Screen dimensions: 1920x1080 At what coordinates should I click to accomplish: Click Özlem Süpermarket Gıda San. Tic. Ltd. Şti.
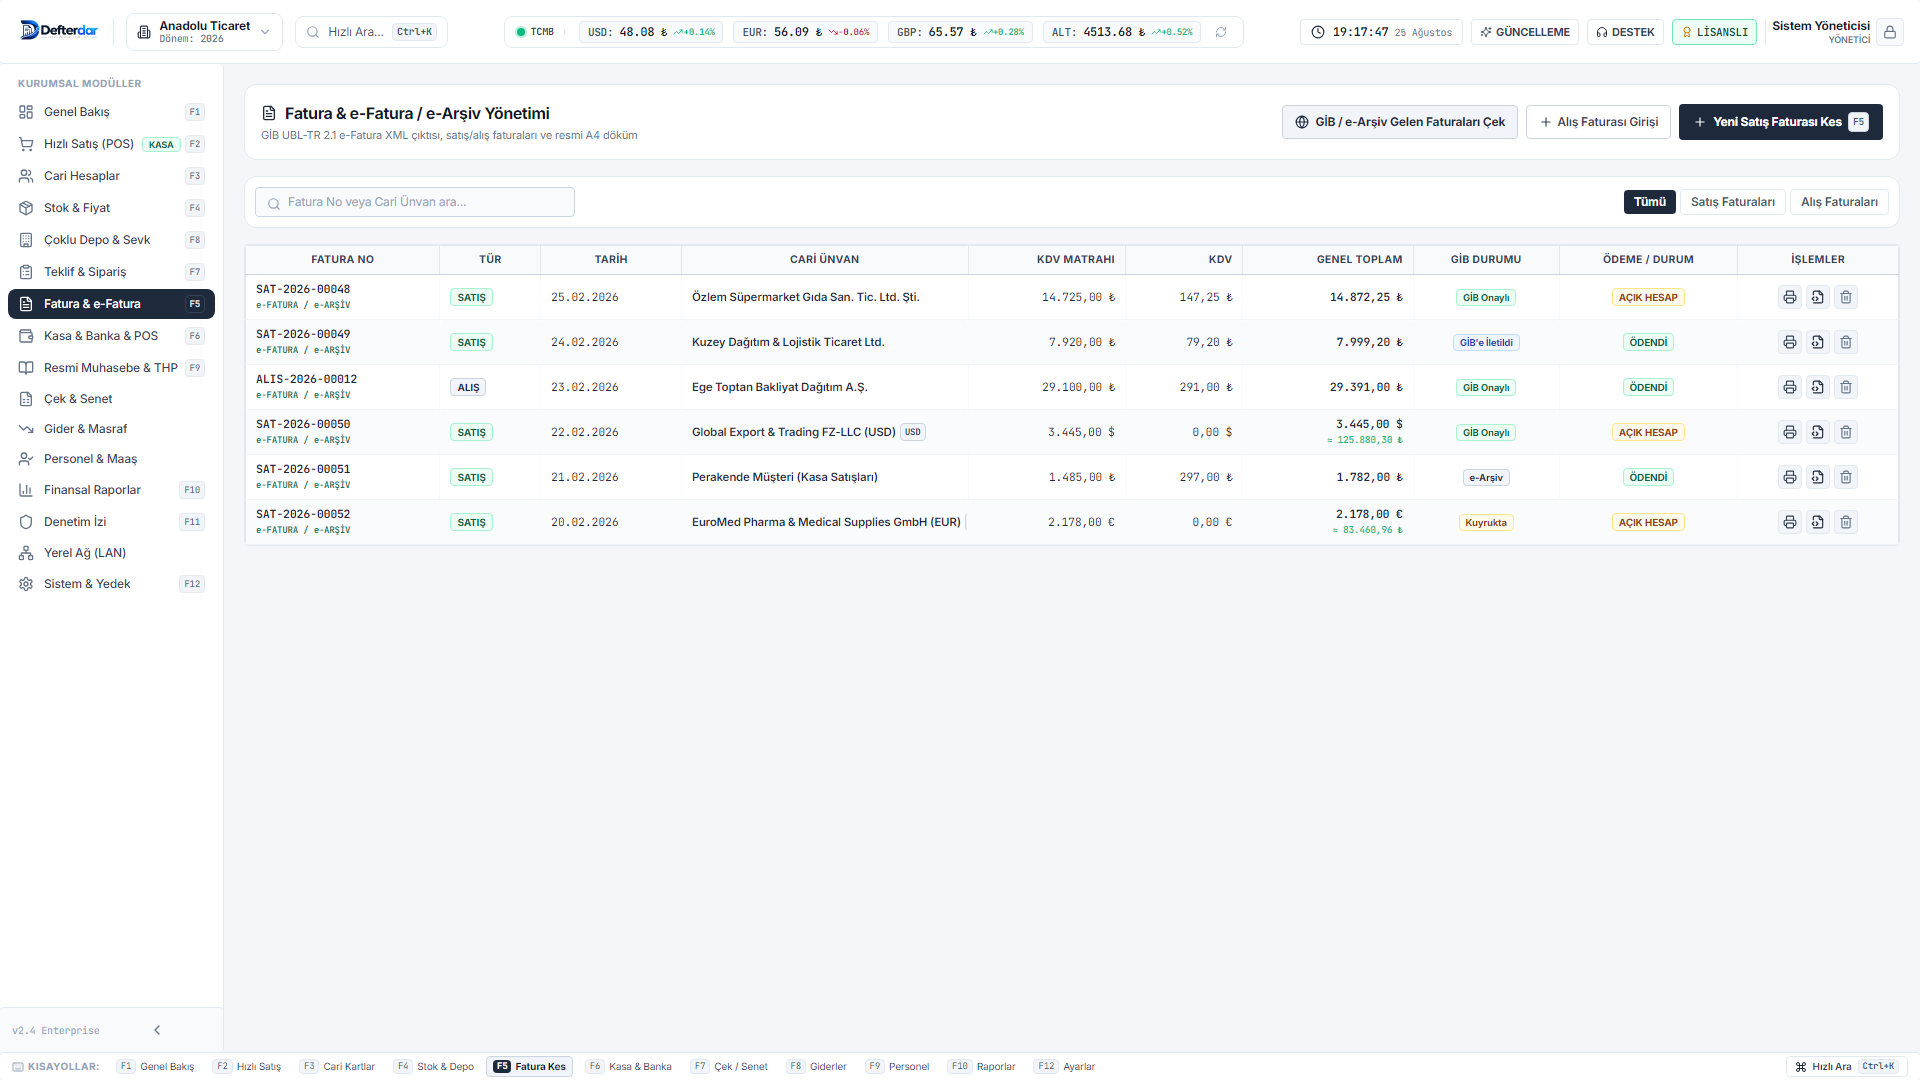click(805, 297)
